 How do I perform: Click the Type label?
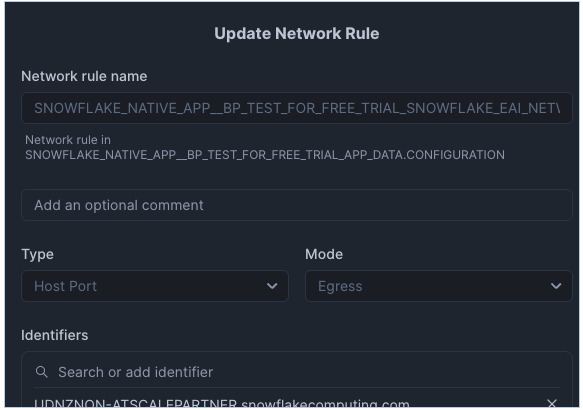tap(38, 254)
